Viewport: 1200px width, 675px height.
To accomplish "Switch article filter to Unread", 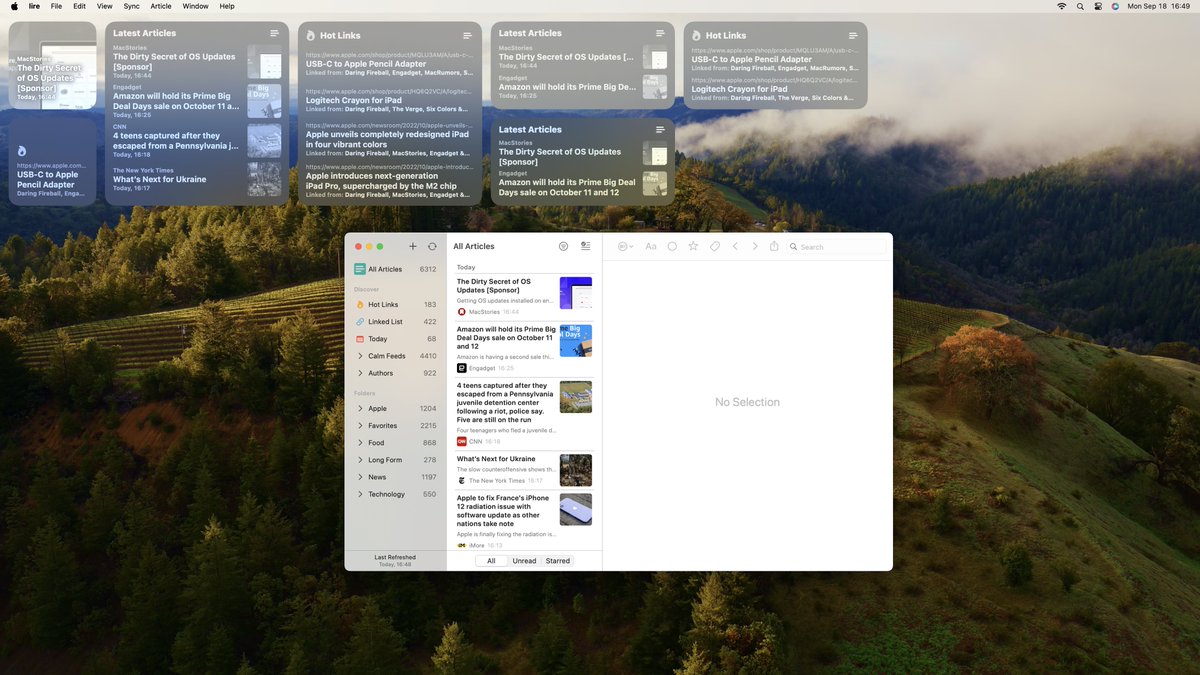I will [x=524, y=561].
